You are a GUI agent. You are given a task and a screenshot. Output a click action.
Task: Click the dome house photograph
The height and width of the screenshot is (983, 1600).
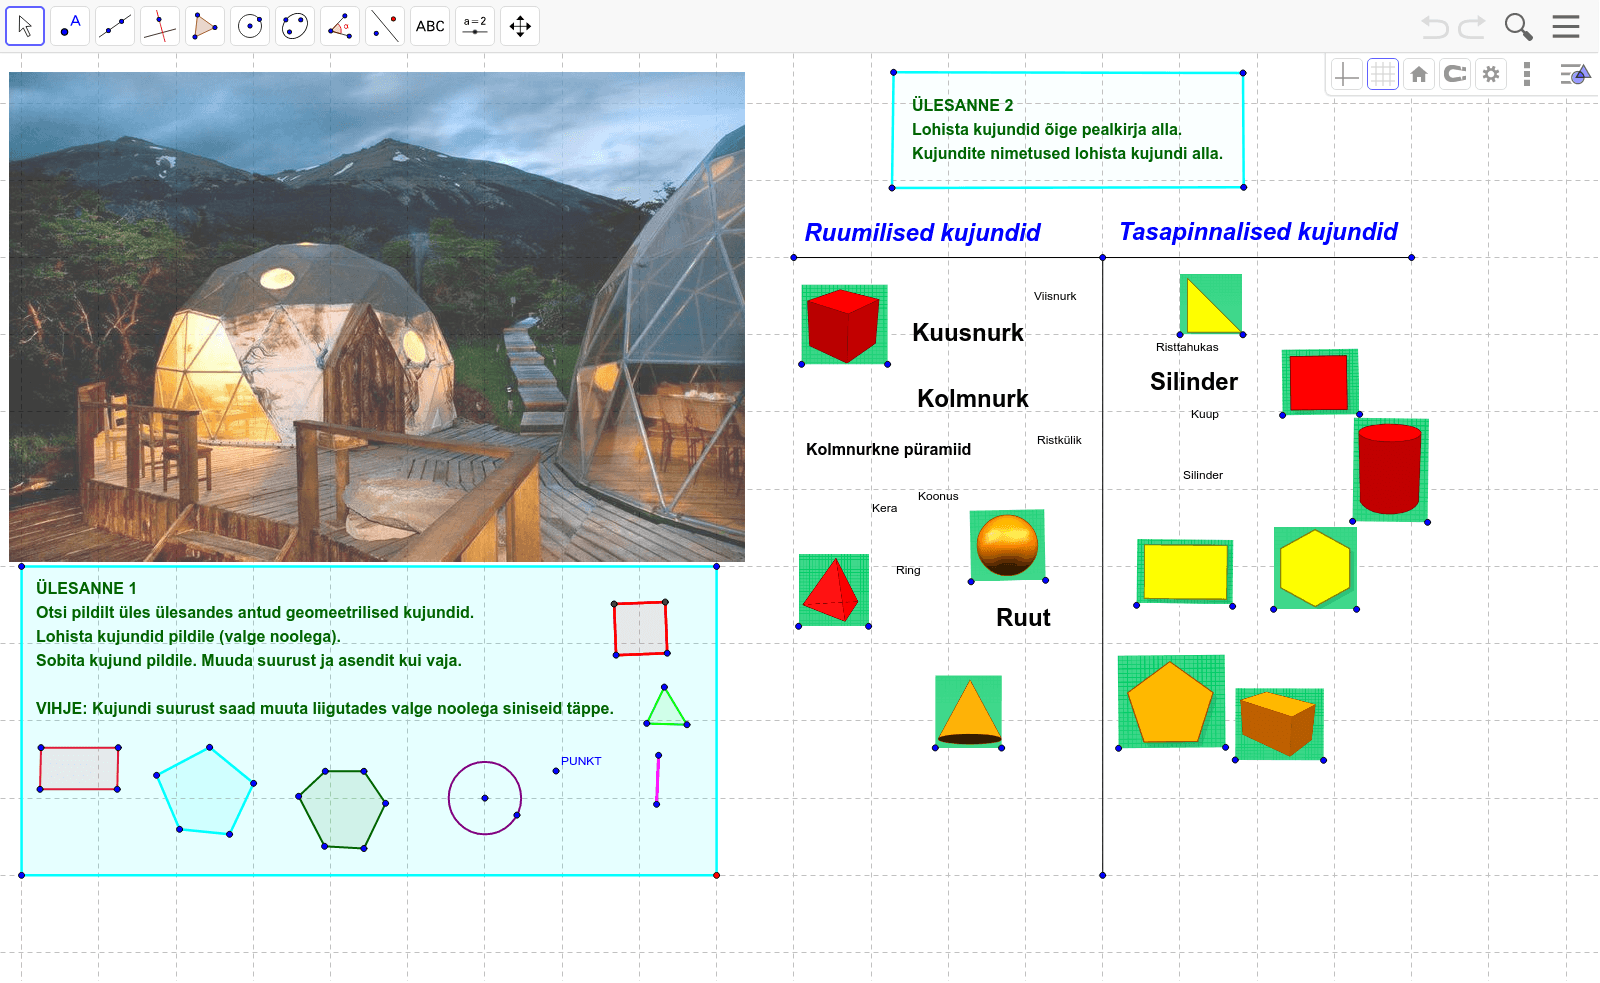[x=377, y=317]
